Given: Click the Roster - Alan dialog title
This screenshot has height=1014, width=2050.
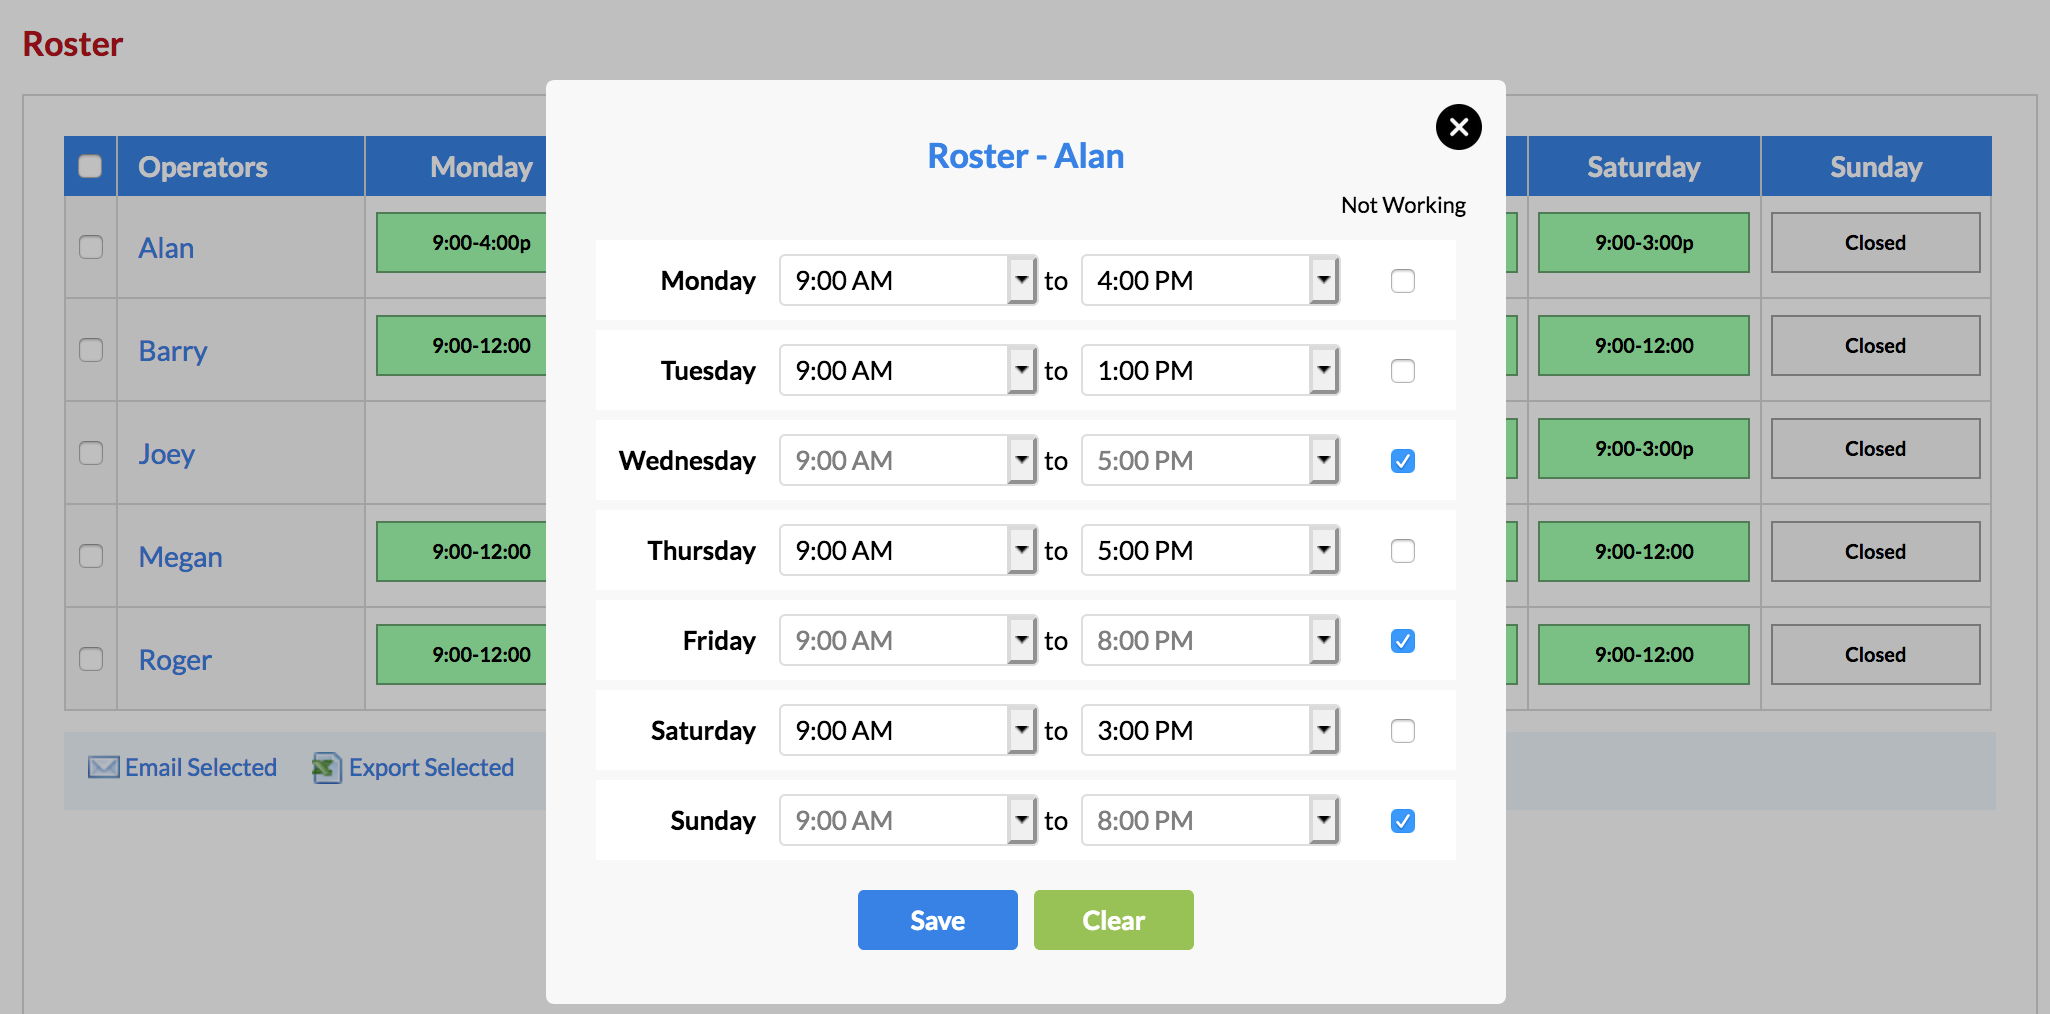Looking at the screenshot, I should pos(1026,156).
